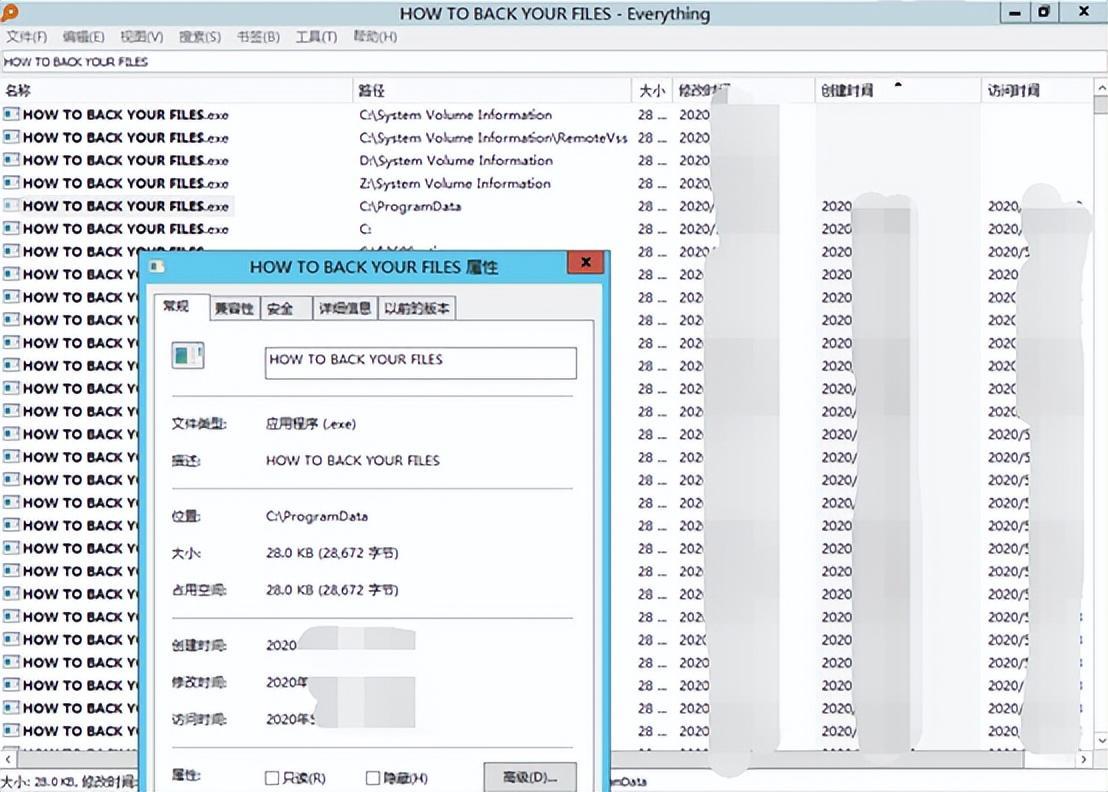Viewport: 1108px width, 792px height.
Task: Click the 高级(D)... button
Action: [x=530, y=777]
